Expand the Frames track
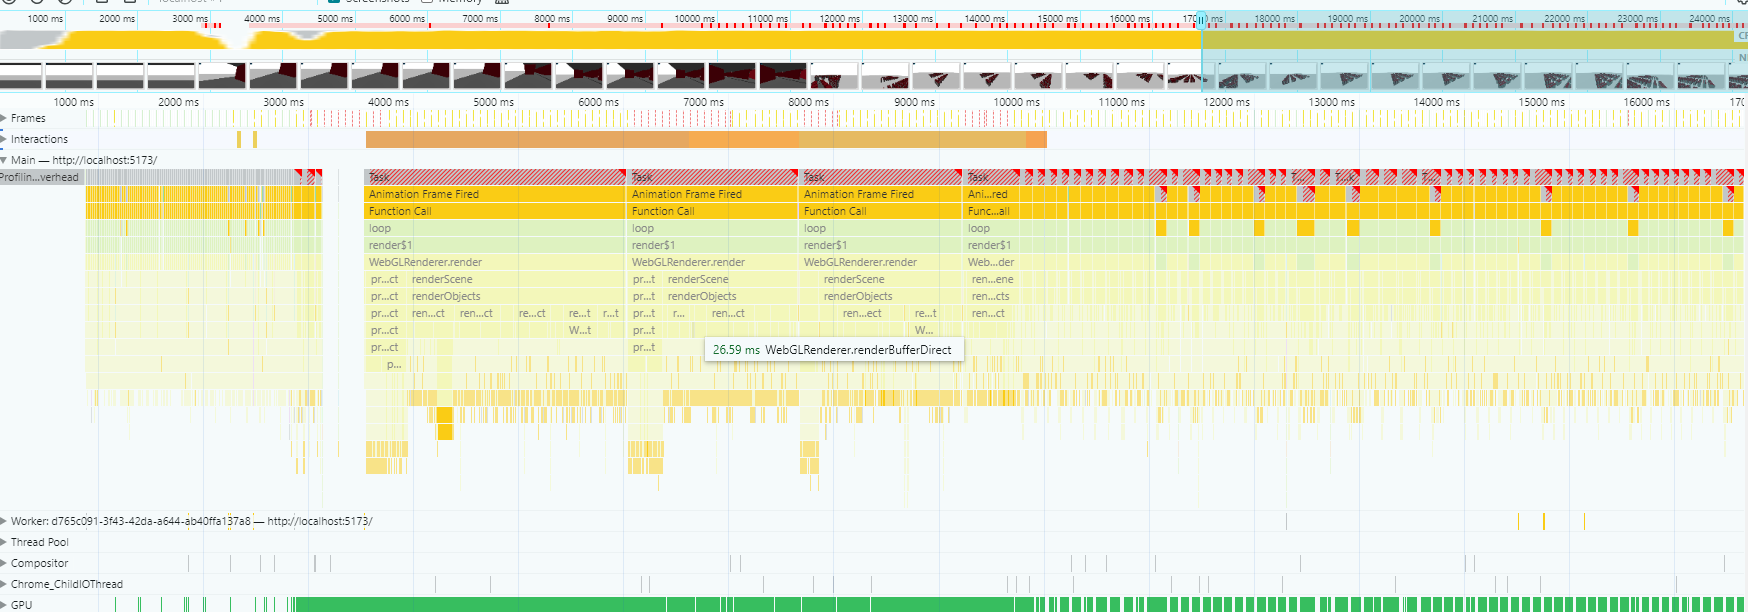Image resolution: width=1748 pixels, height=612 pixels. (x=4, y=118)
